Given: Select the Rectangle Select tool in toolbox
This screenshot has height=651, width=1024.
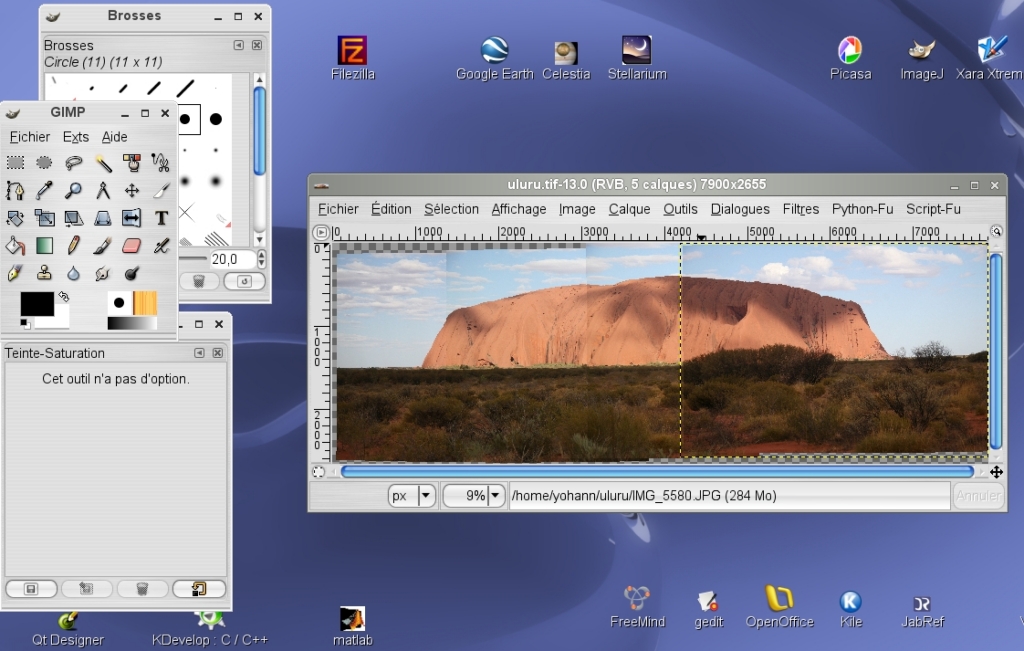Looking at the screenshot, I should coord(15,162).
